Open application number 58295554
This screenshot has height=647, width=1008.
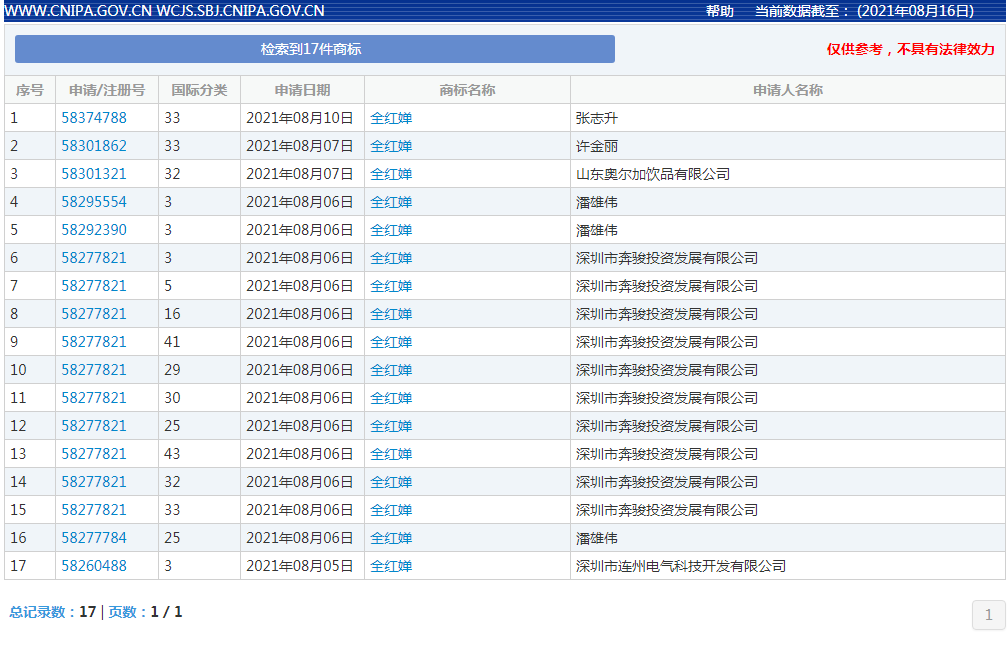tap(94, 202)
